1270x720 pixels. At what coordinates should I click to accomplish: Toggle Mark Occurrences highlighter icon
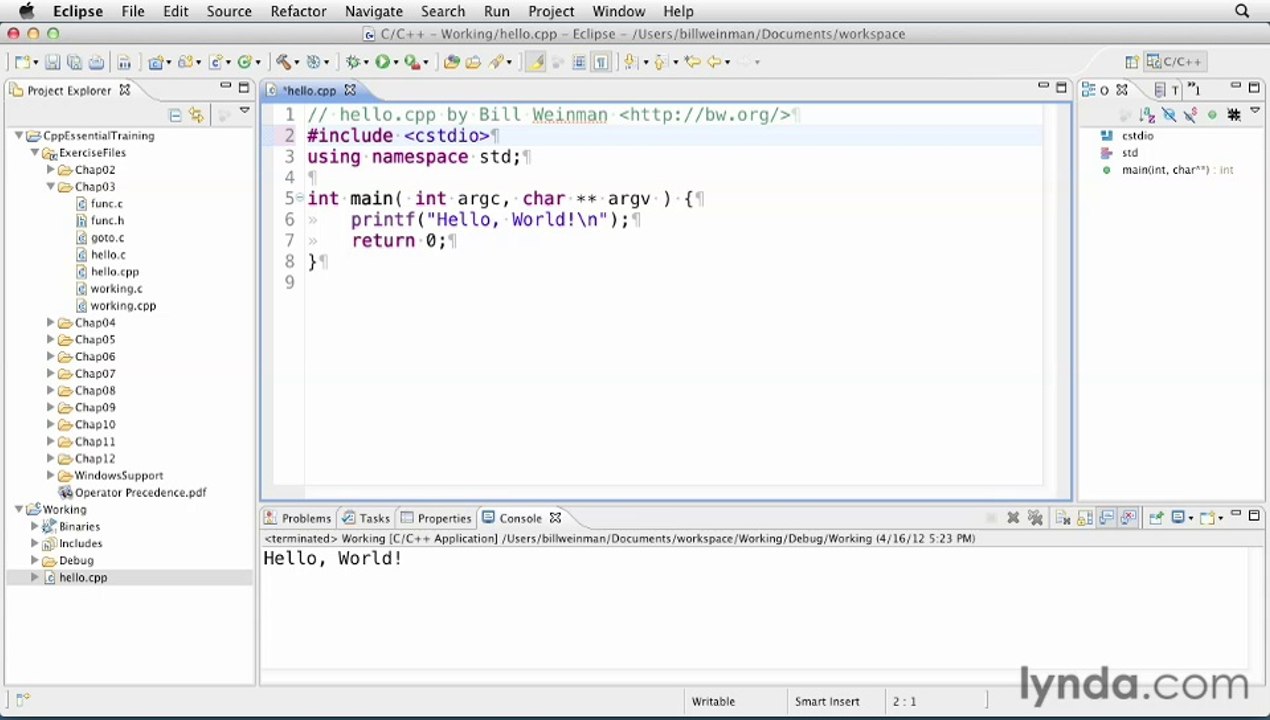click(536, 62)
